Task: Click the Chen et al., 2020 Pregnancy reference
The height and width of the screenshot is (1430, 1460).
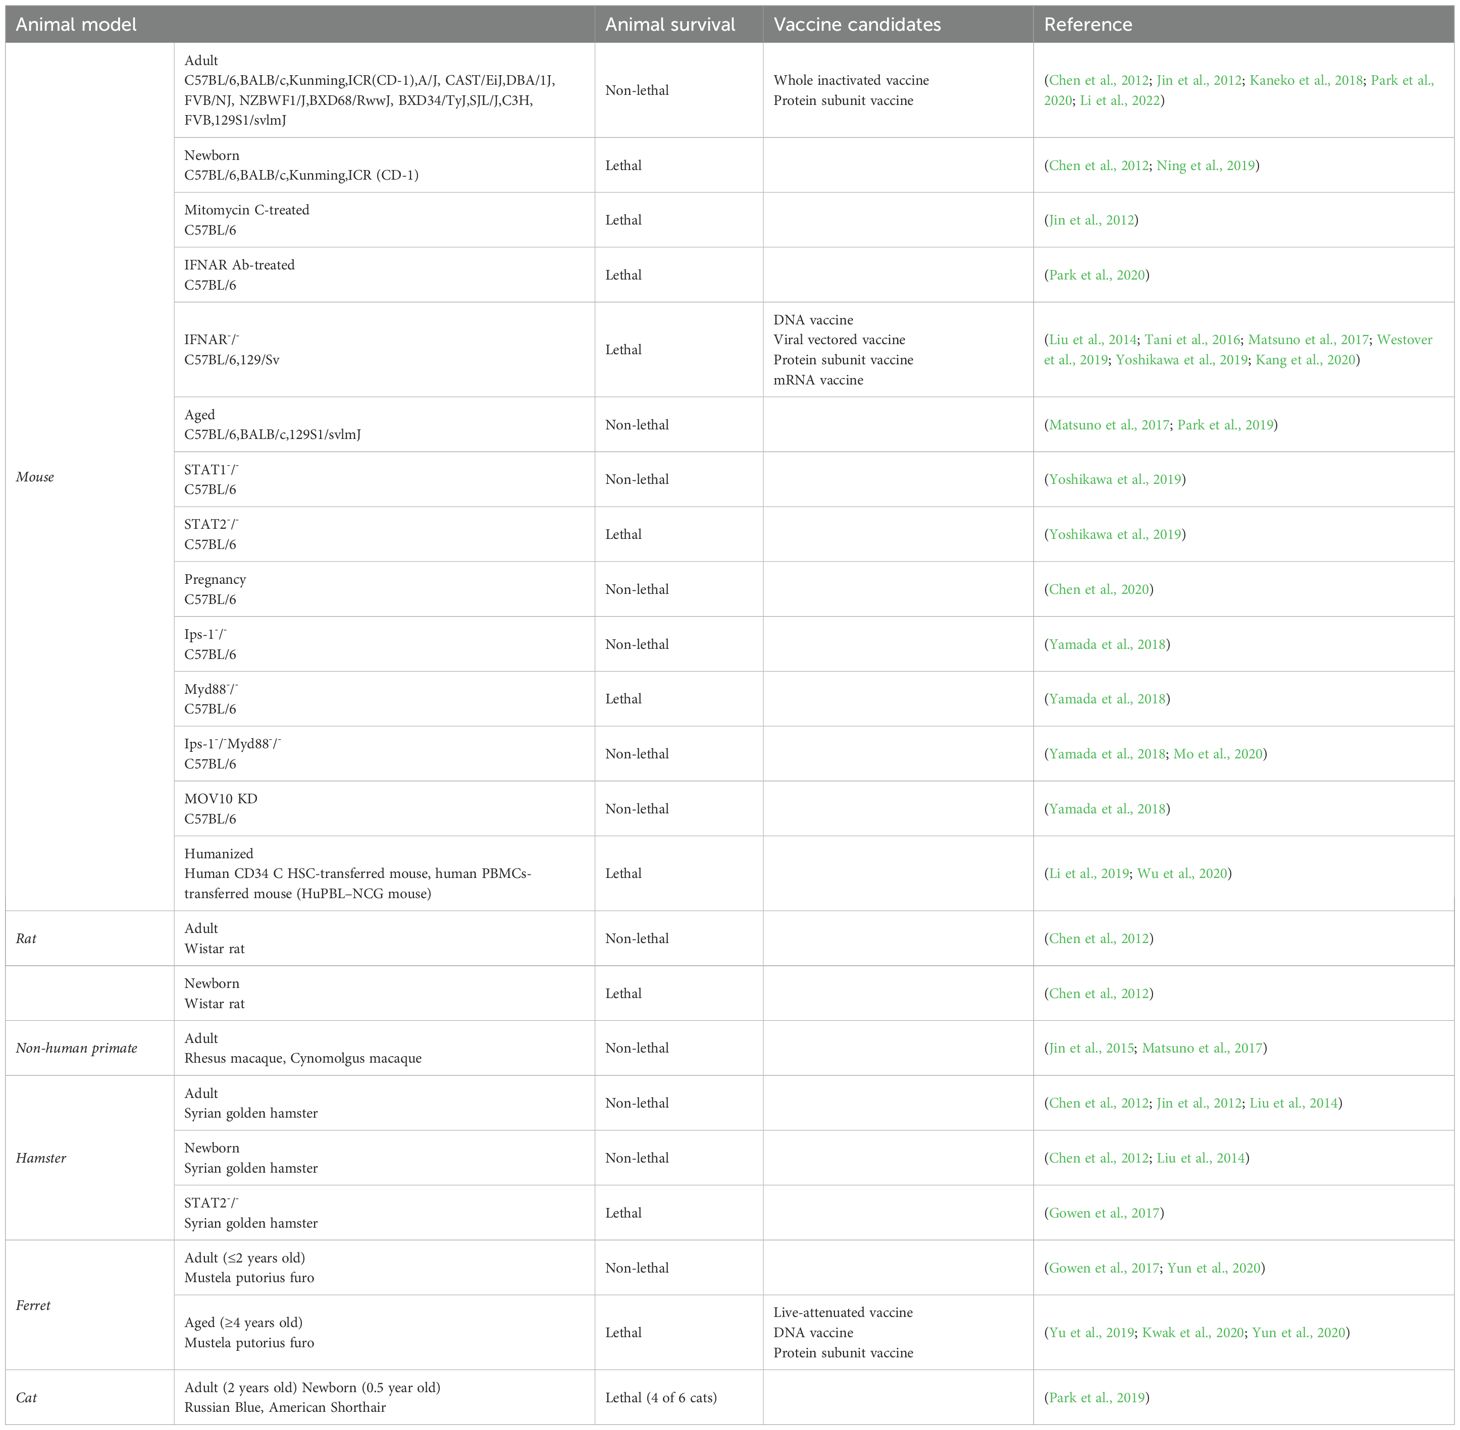Action: tap(1099, 590)
